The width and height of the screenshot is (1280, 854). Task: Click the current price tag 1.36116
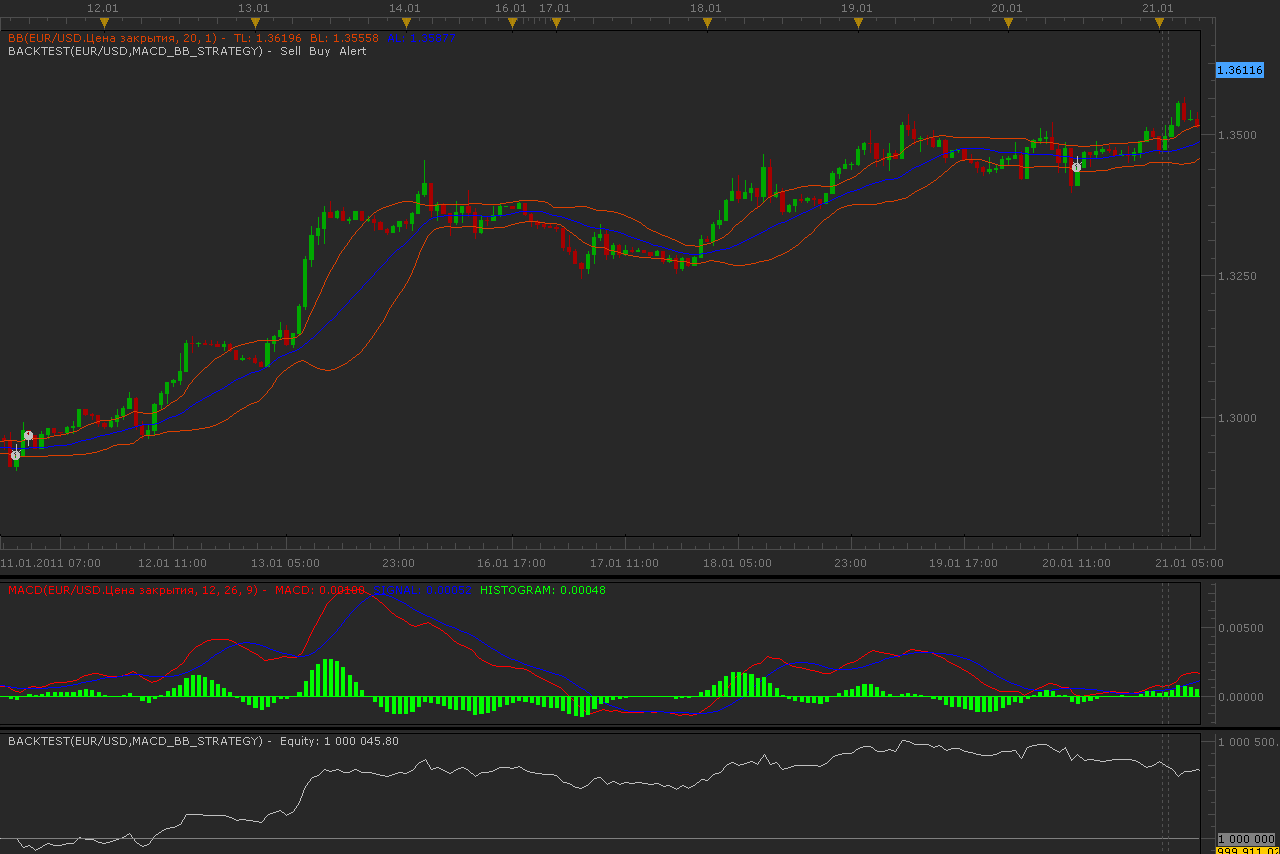coord(1238,70)
